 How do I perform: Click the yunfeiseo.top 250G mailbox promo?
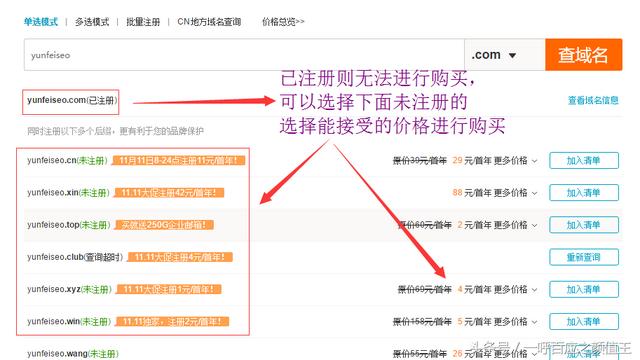[164, 225]
